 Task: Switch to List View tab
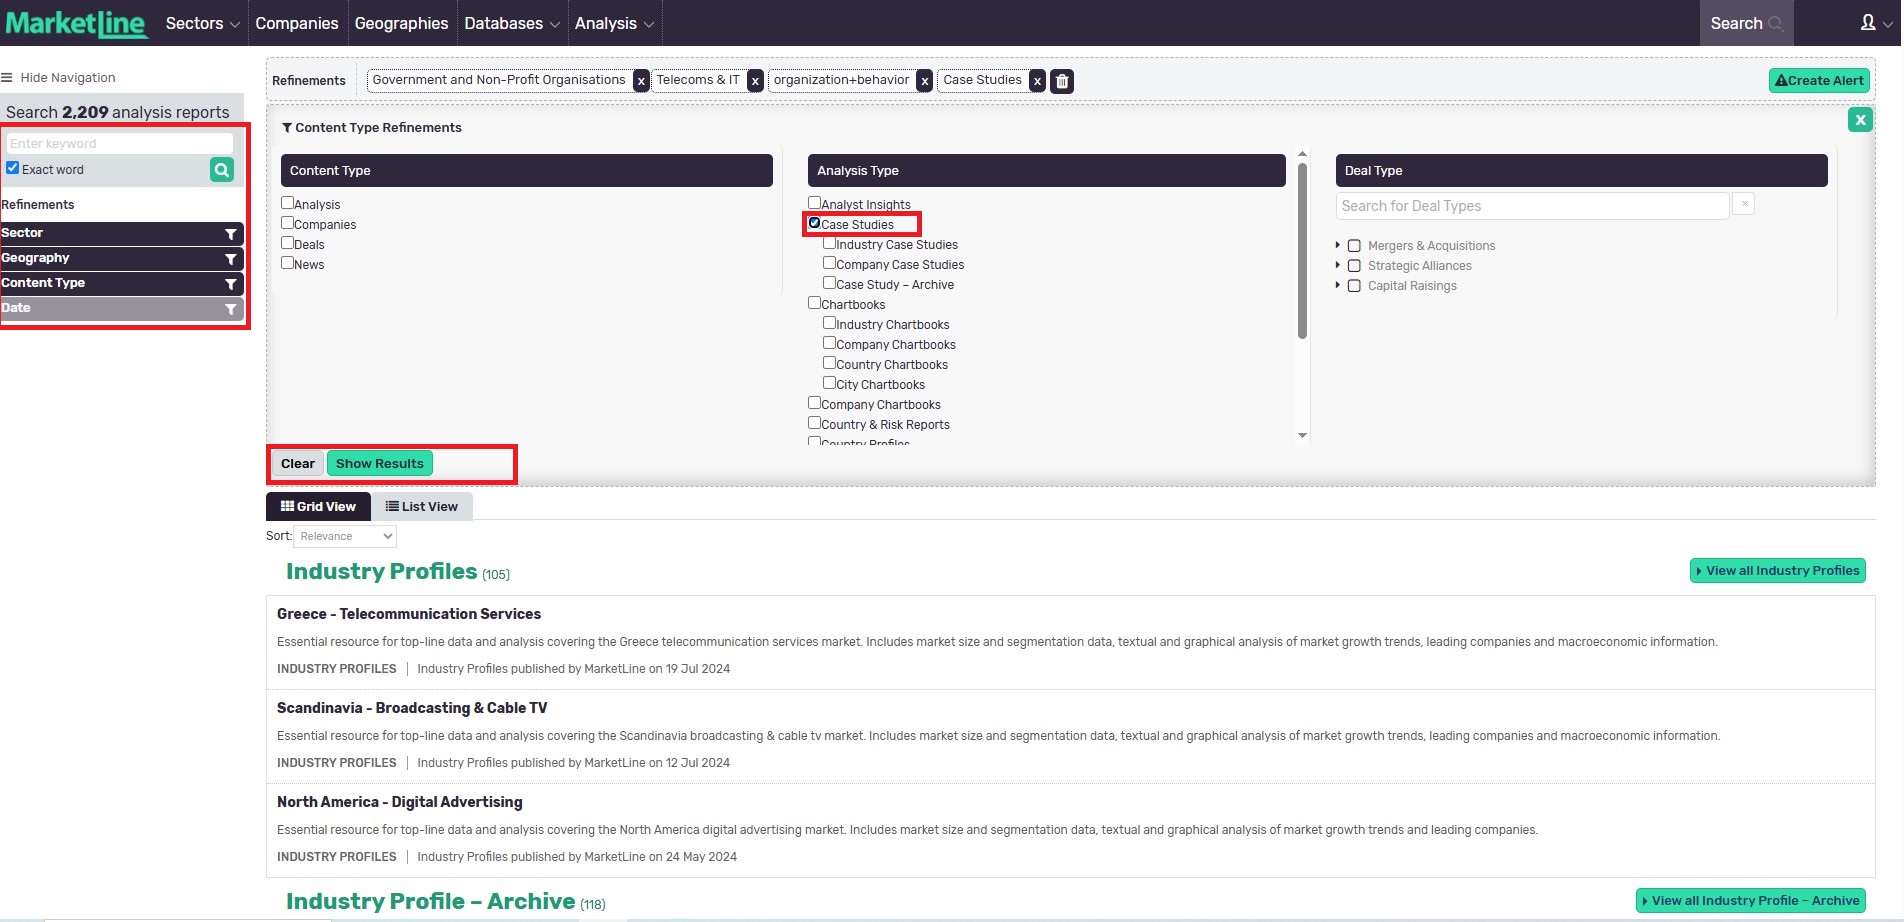[x=422, y=507]
